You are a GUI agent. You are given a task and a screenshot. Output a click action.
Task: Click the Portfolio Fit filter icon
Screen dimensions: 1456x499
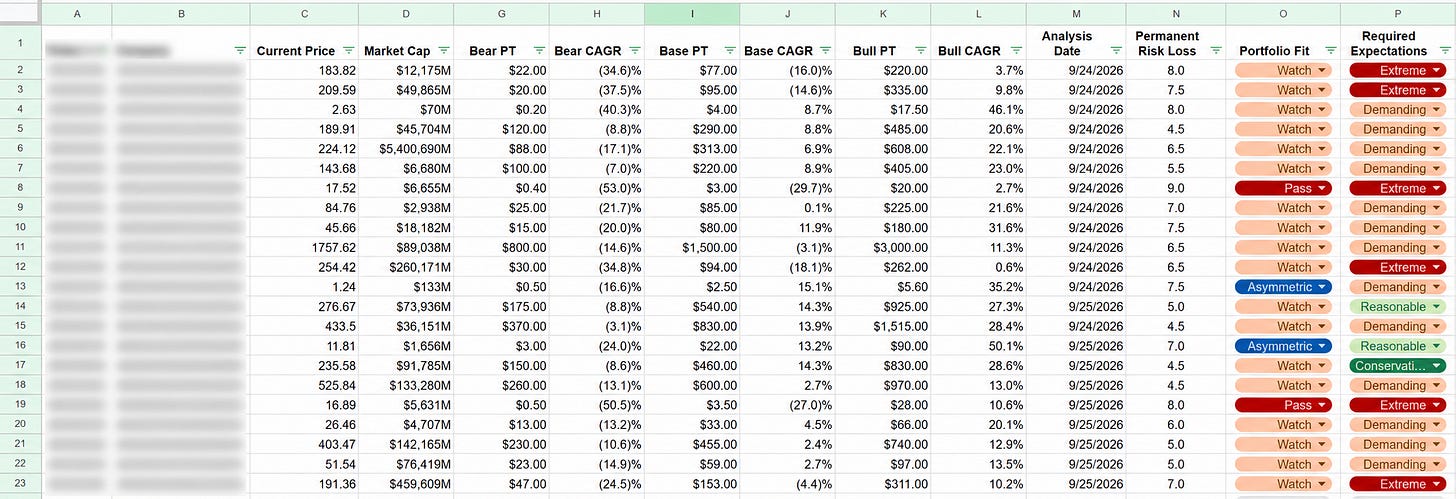coord(1330,50)
